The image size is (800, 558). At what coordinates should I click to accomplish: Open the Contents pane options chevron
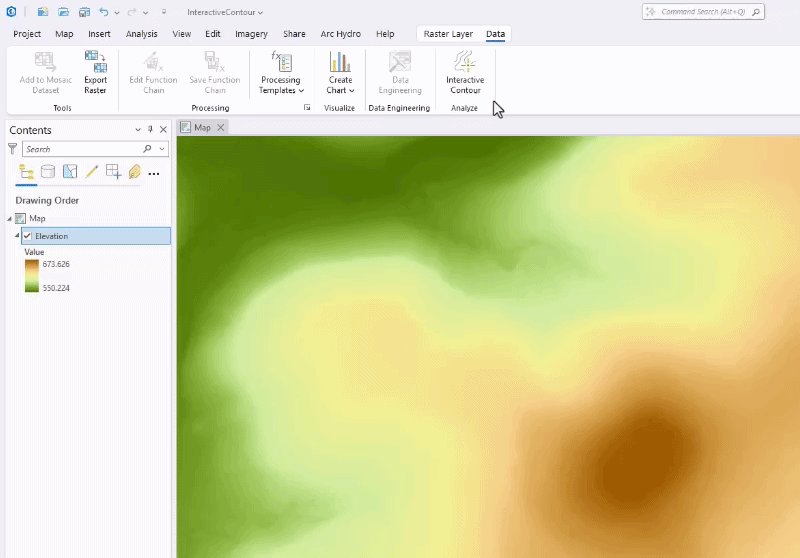pyautogui.click(x=138, y=130)
